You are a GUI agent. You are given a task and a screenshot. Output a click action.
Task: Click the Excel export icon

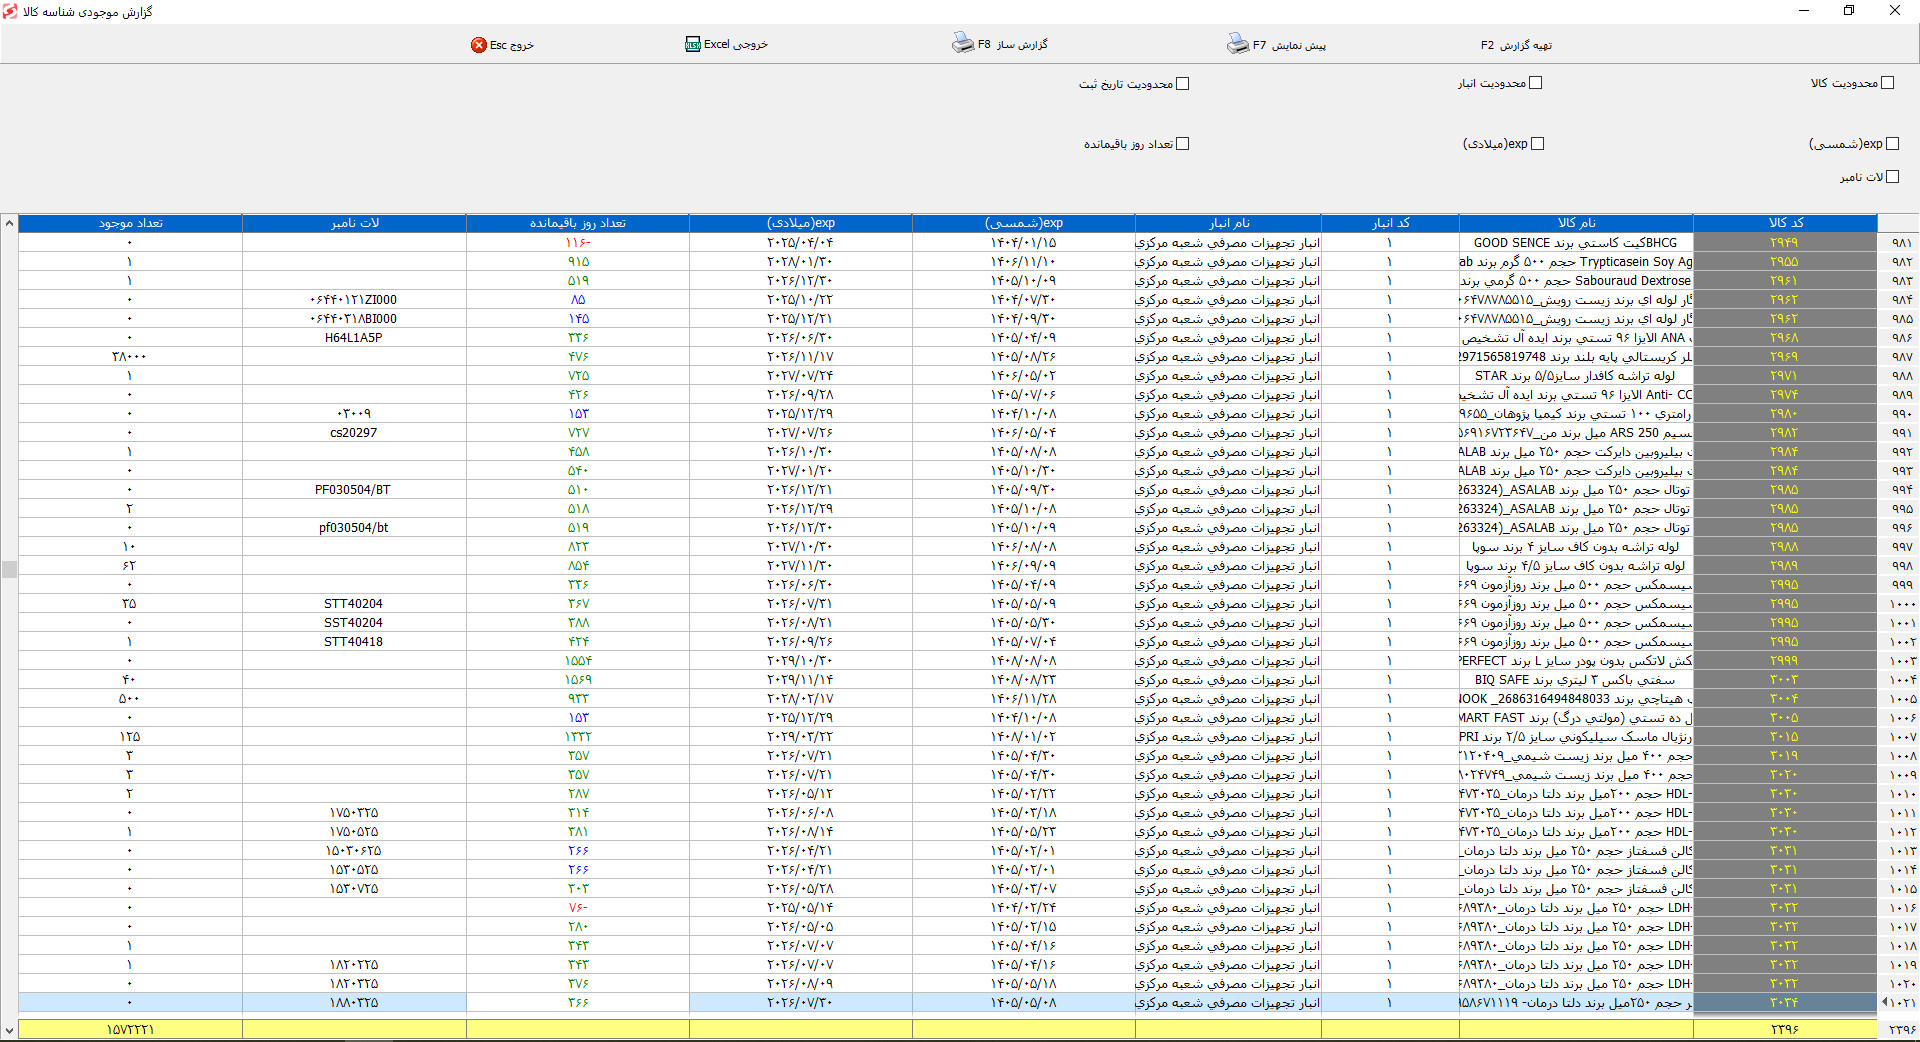[x=693, y=45]
